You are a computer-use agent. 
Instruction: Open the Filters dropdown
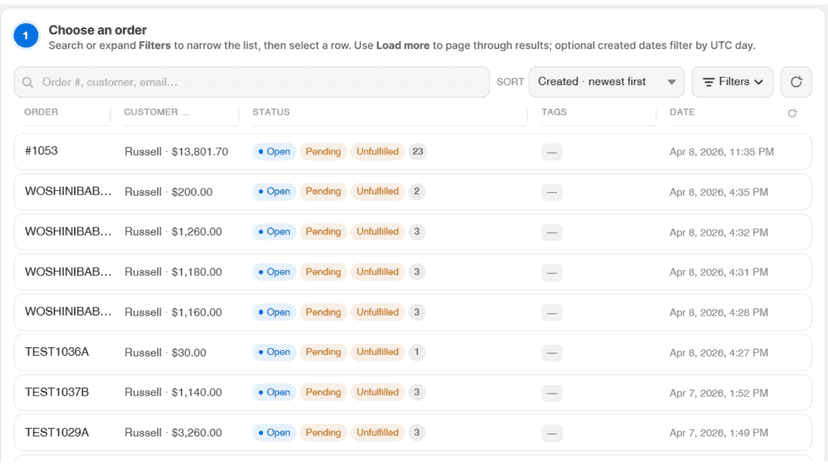click(732, 82)
